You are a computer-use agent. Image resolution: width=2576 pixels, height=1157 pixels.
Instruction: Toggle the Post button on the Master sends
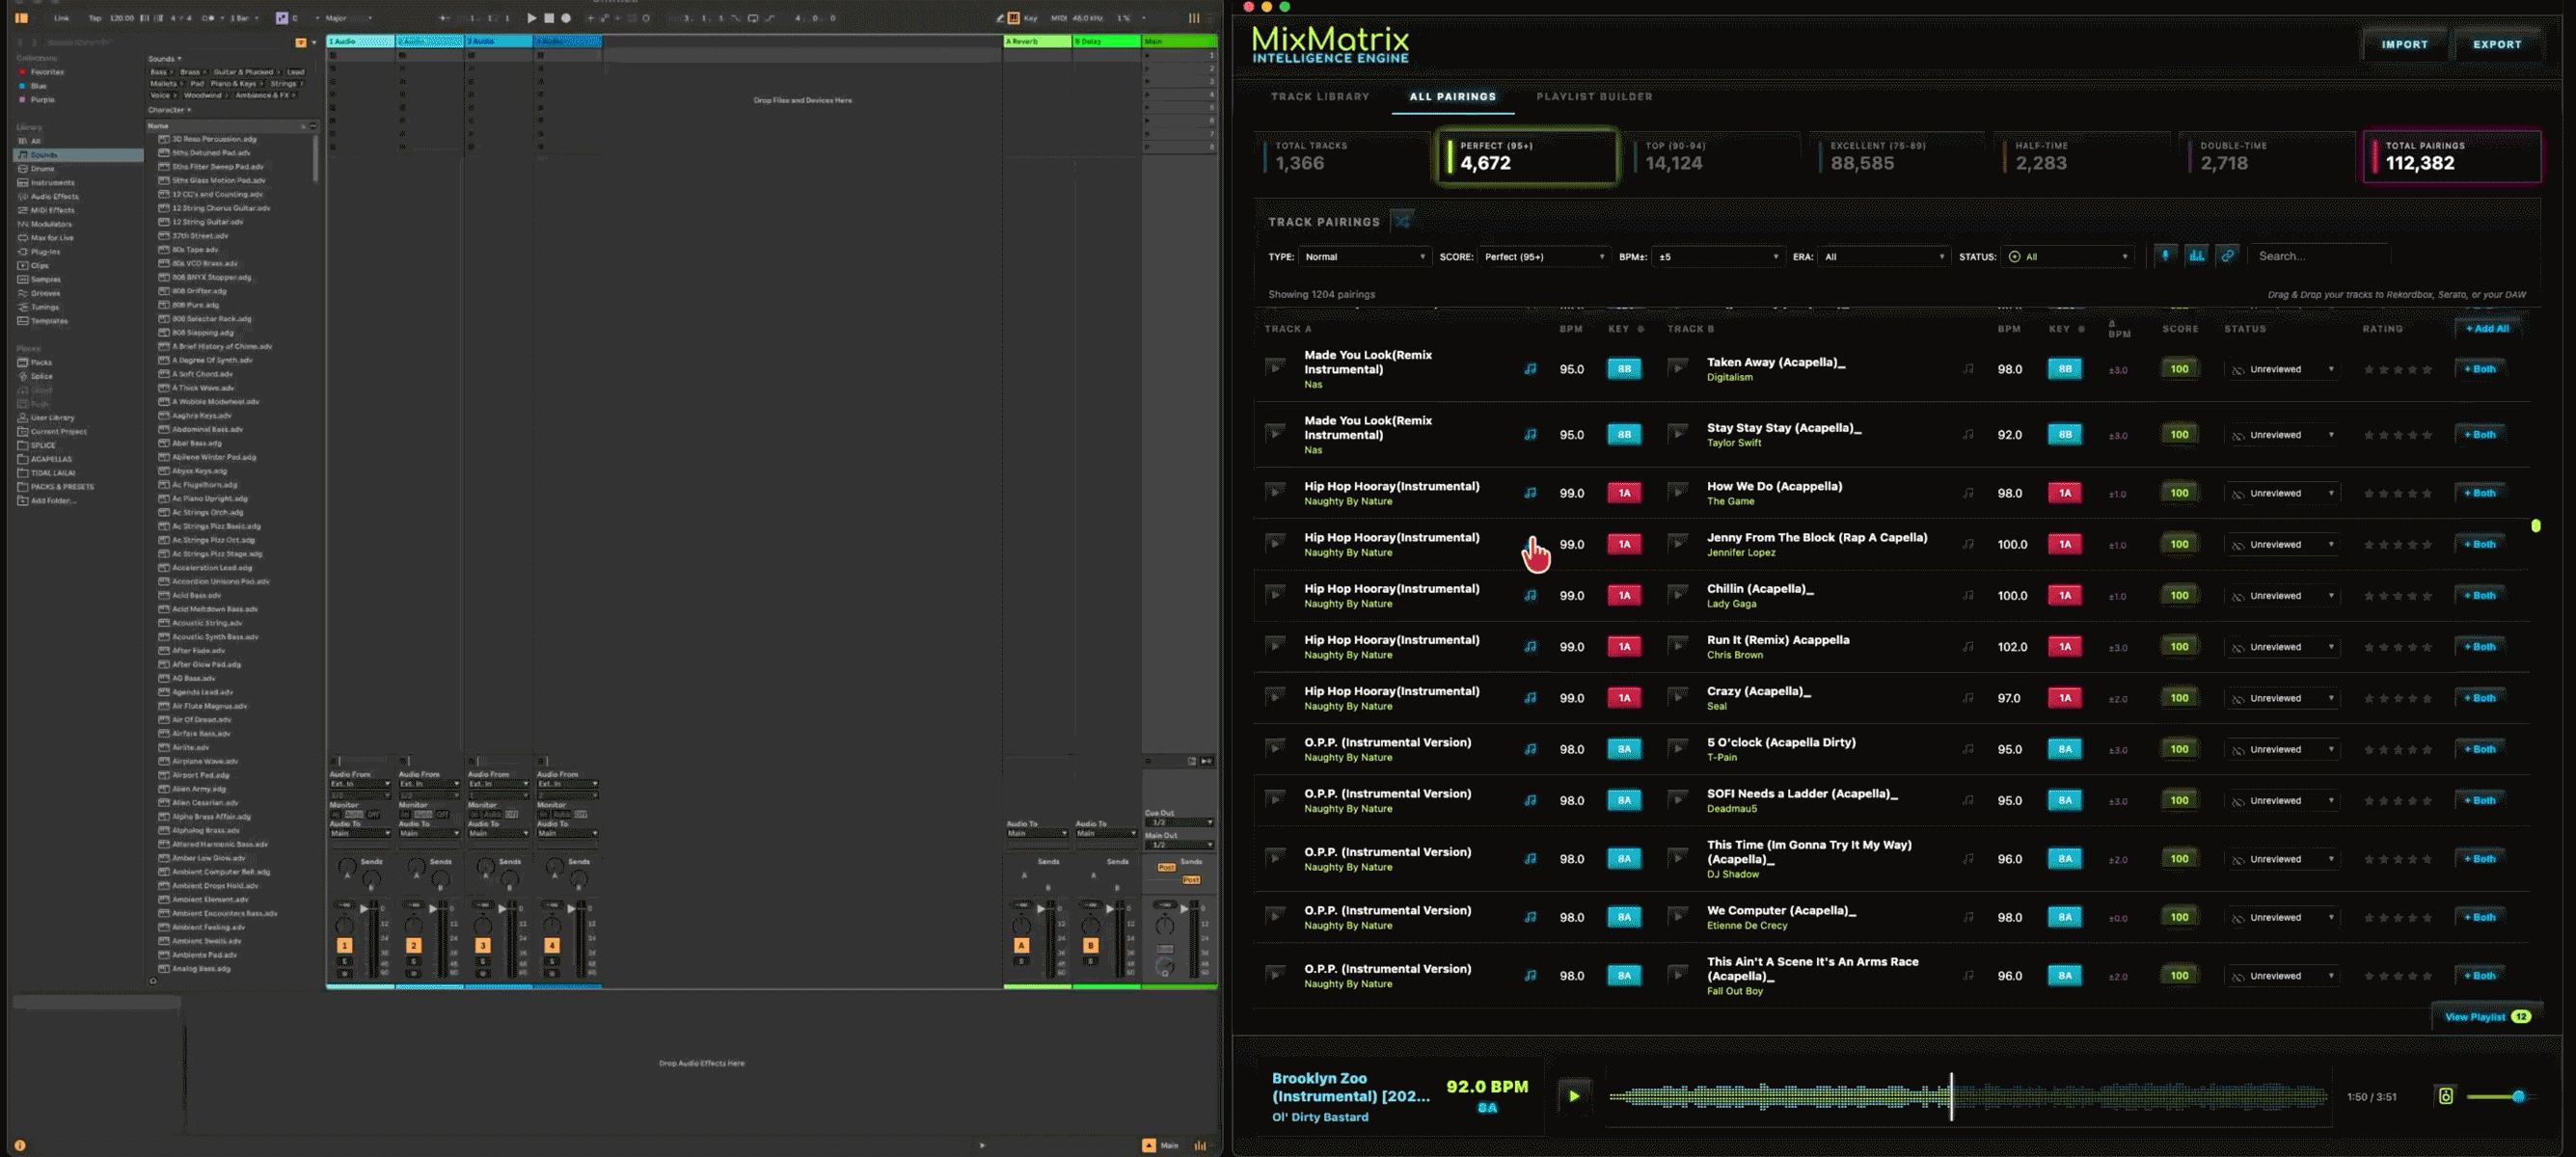pyautogui.click(x=1167, y=868)
